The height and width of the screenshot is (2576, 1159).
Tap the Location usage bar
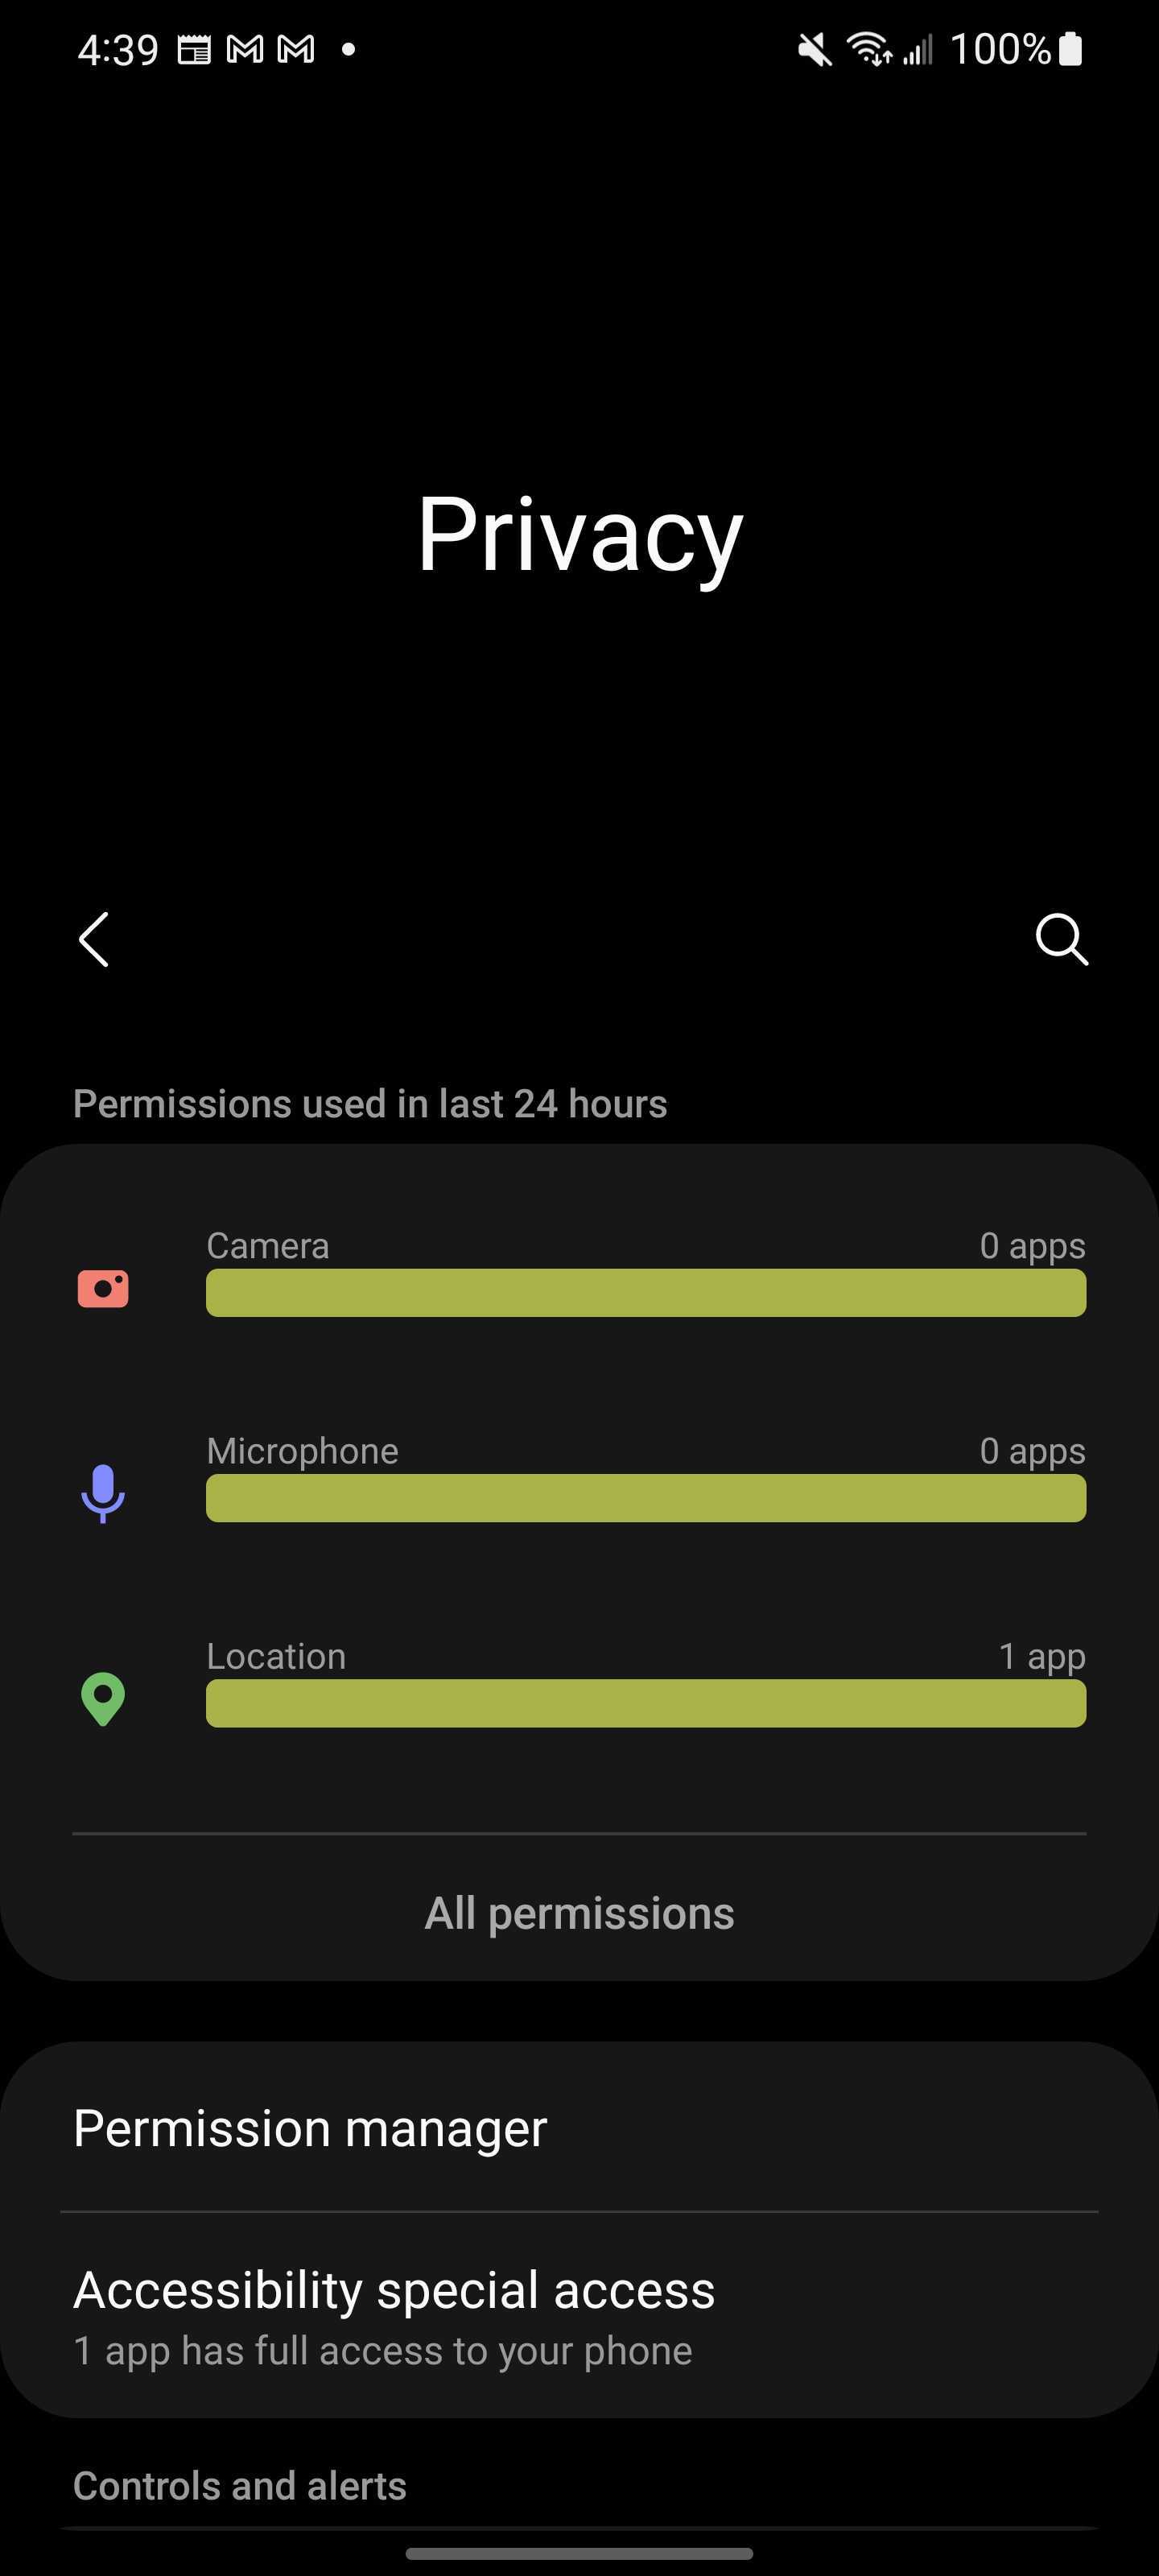tap(646, 1703)
